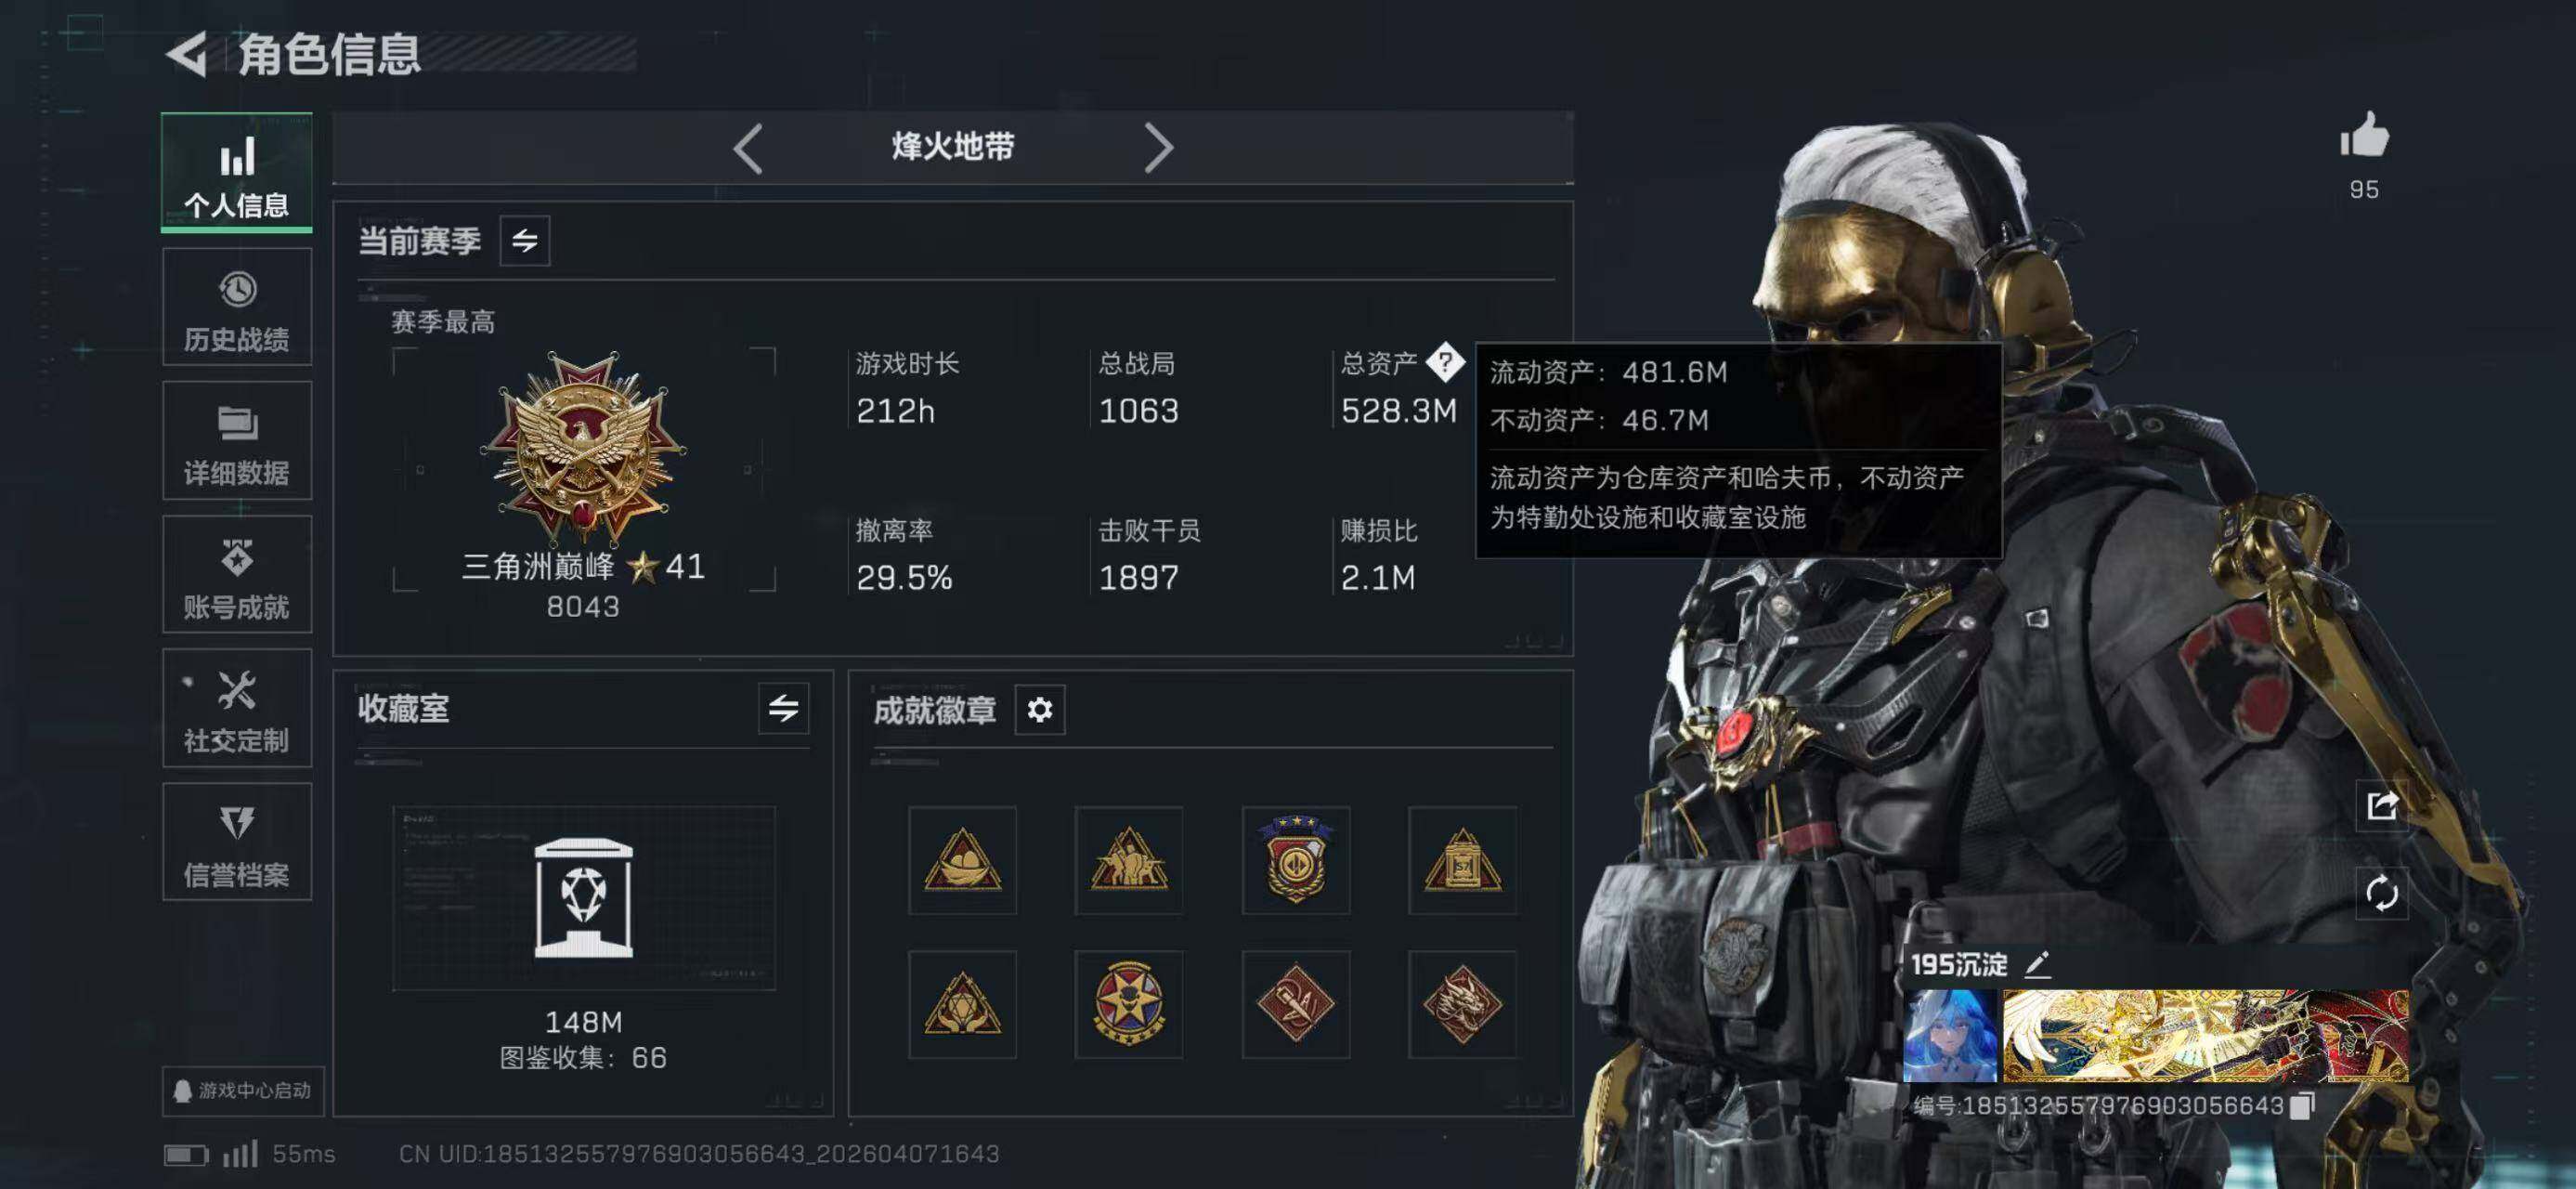
Task: Click the back arrow beside 角色信息
Action: tap(187, 54)
